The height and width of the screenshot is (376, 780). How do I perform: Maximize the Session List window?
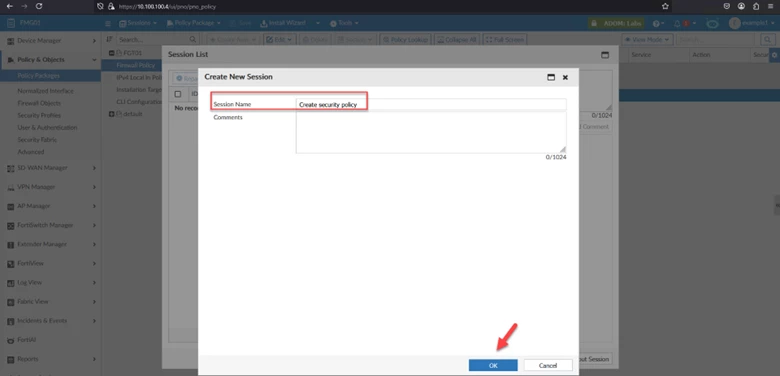605,55
